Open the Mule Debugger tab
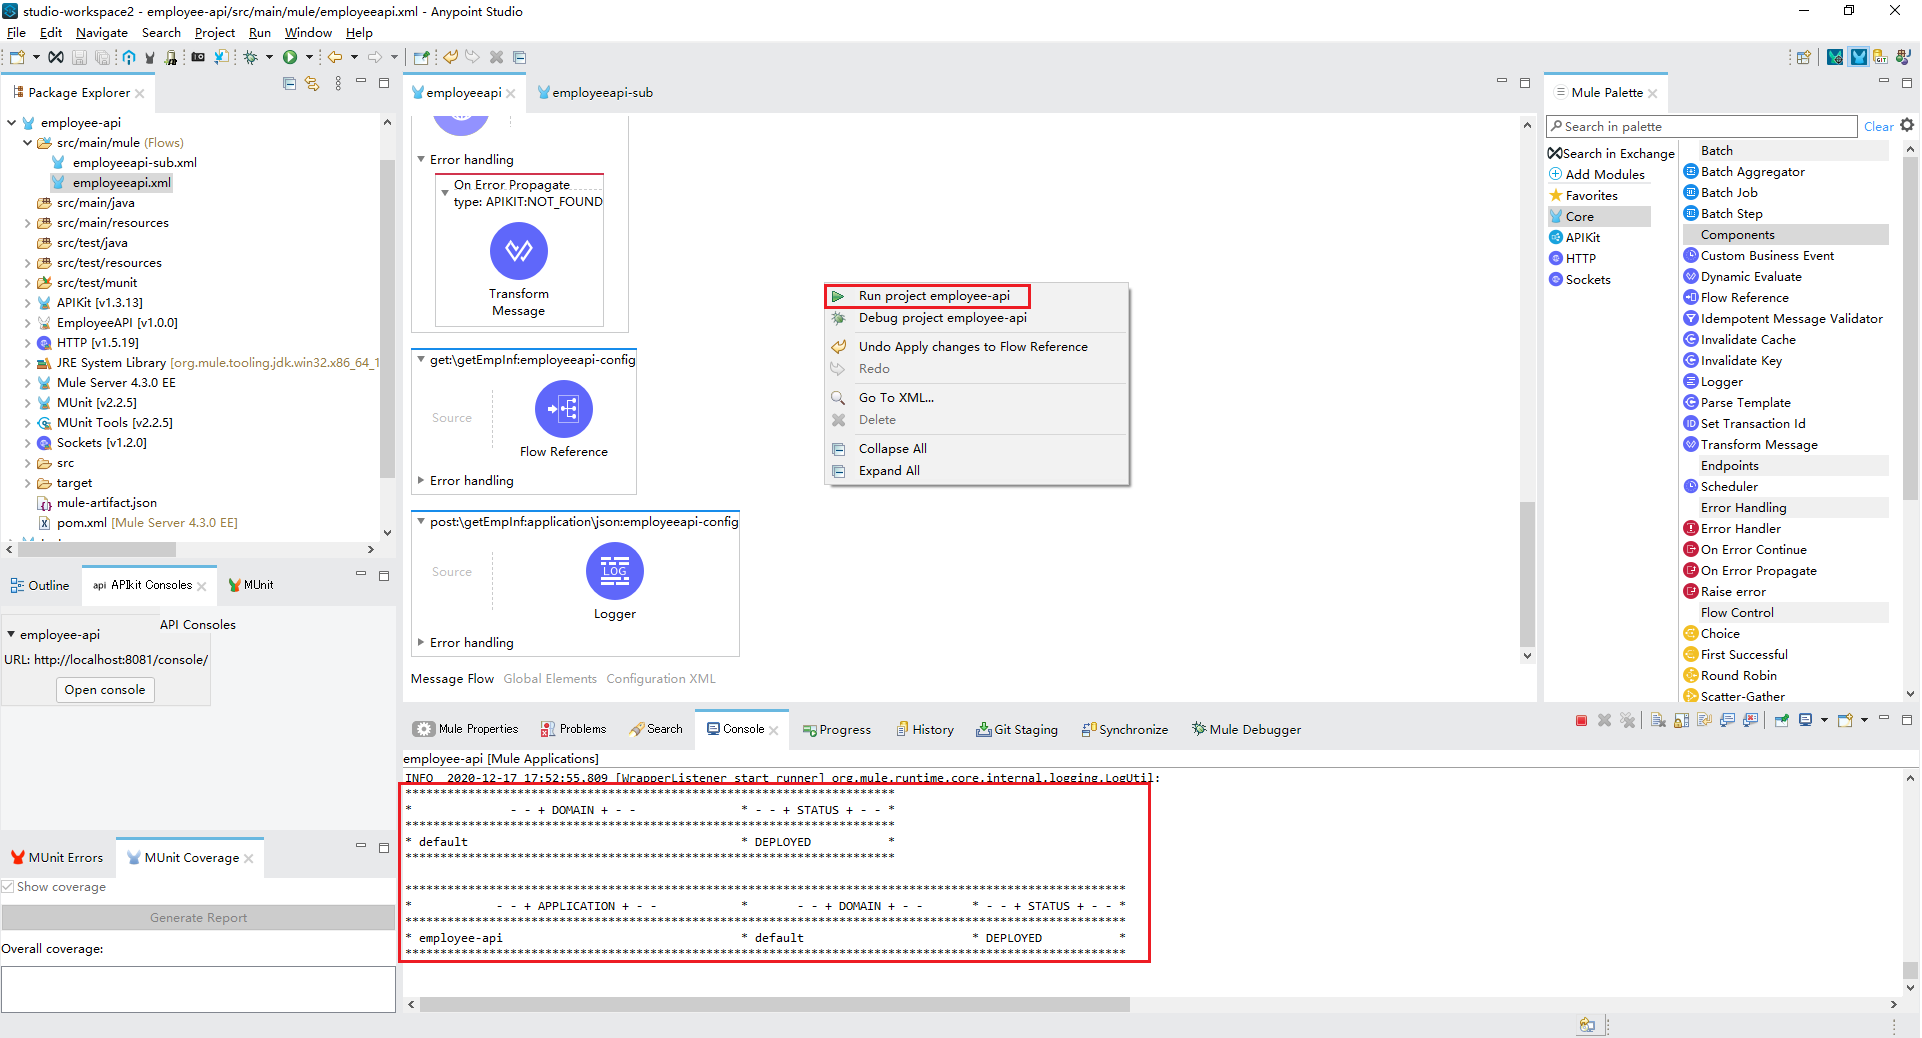The image size is (1922, 1038). (x=1246, y=729)
